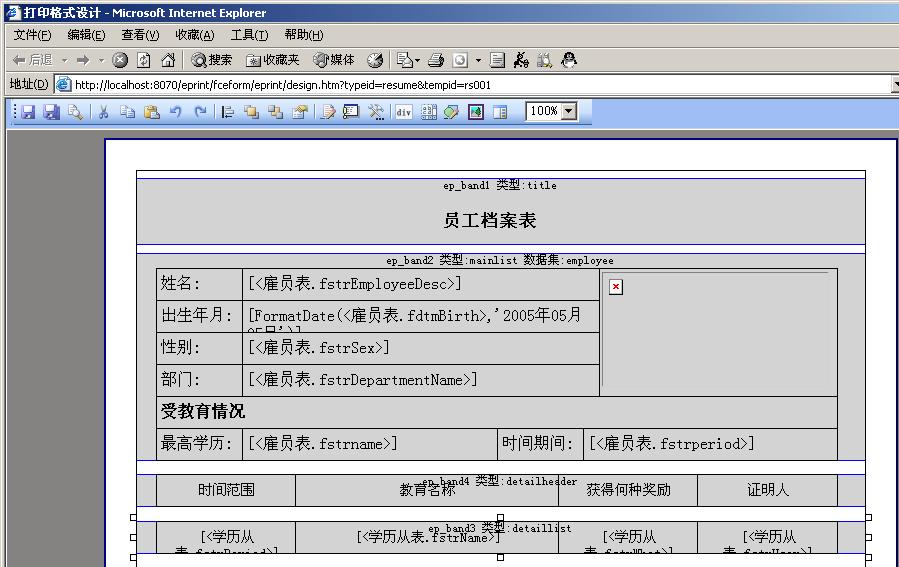Click the 100% zoom value field
This screenshot has height=567, width=899.
544,111
